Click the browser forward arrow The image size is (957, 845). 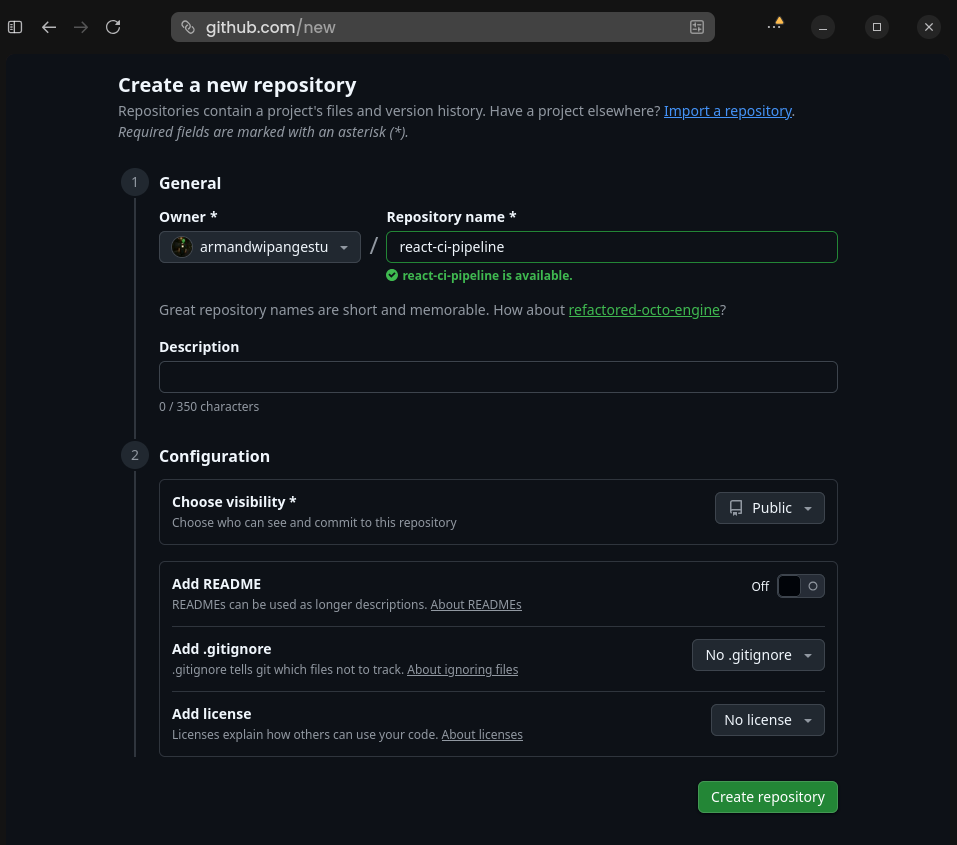(x=81, y=27)
